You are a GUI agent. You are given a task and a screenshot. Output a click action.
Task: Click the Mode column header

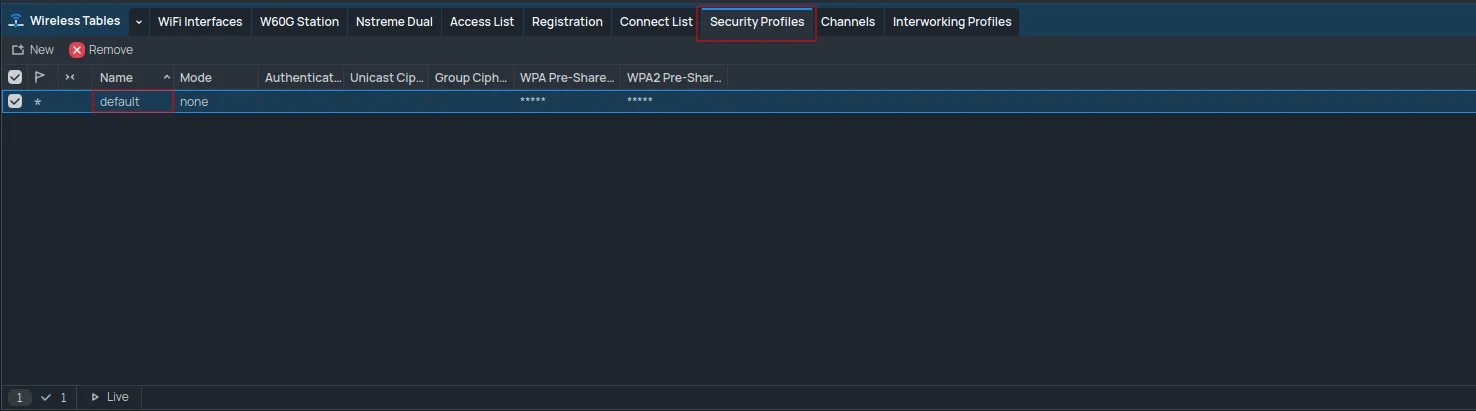click(196, 77)
